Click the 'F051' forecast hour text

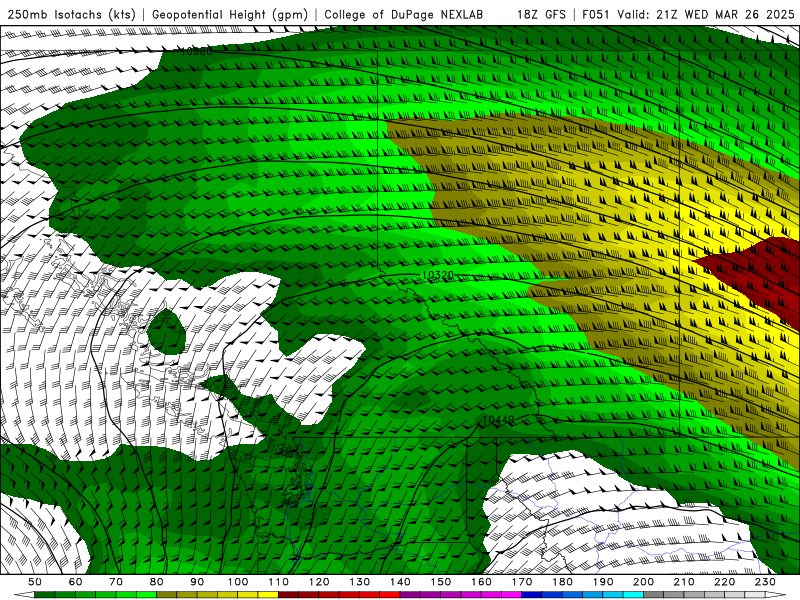597,15
